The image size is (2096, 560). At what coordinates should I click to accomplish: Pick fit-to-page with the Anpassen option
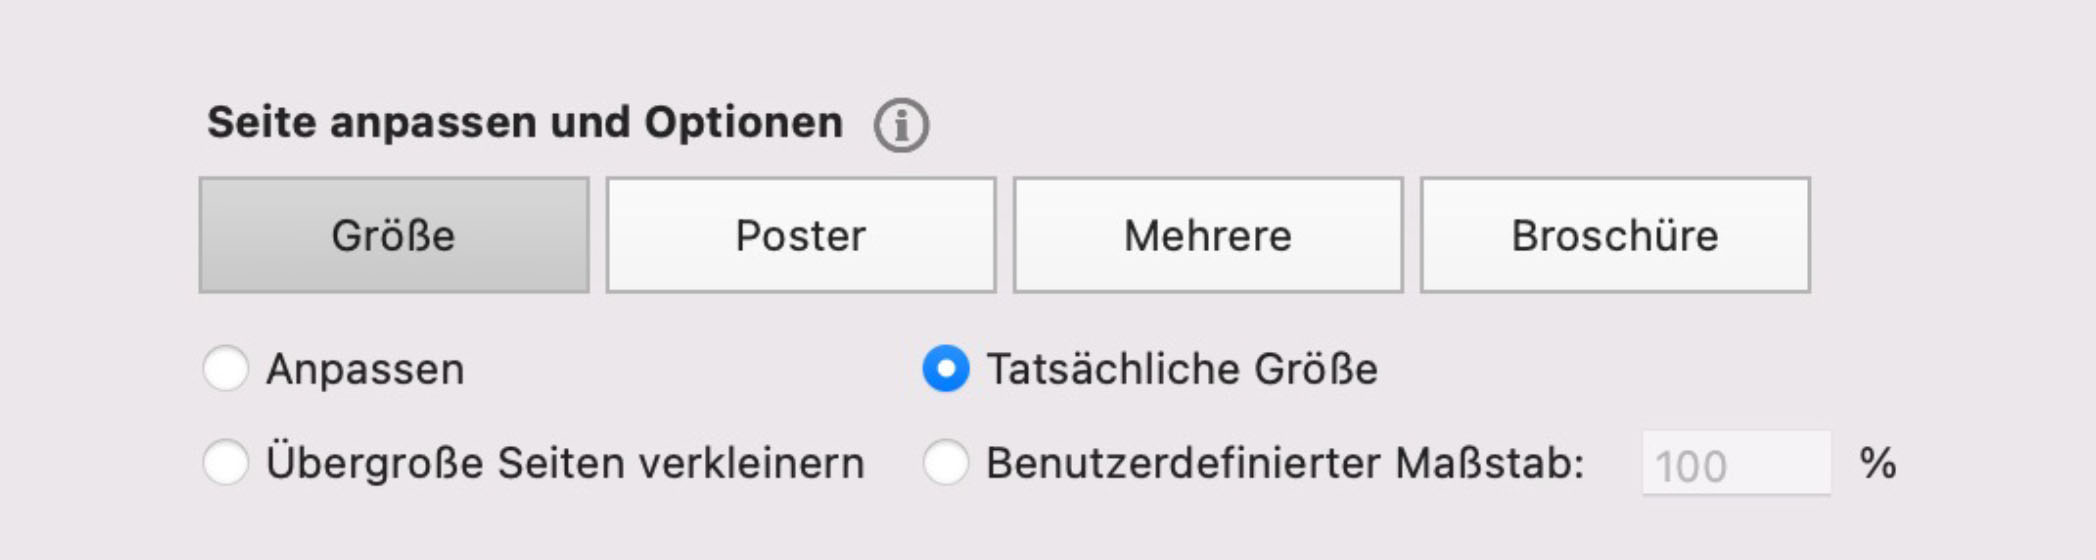[226, 369]
